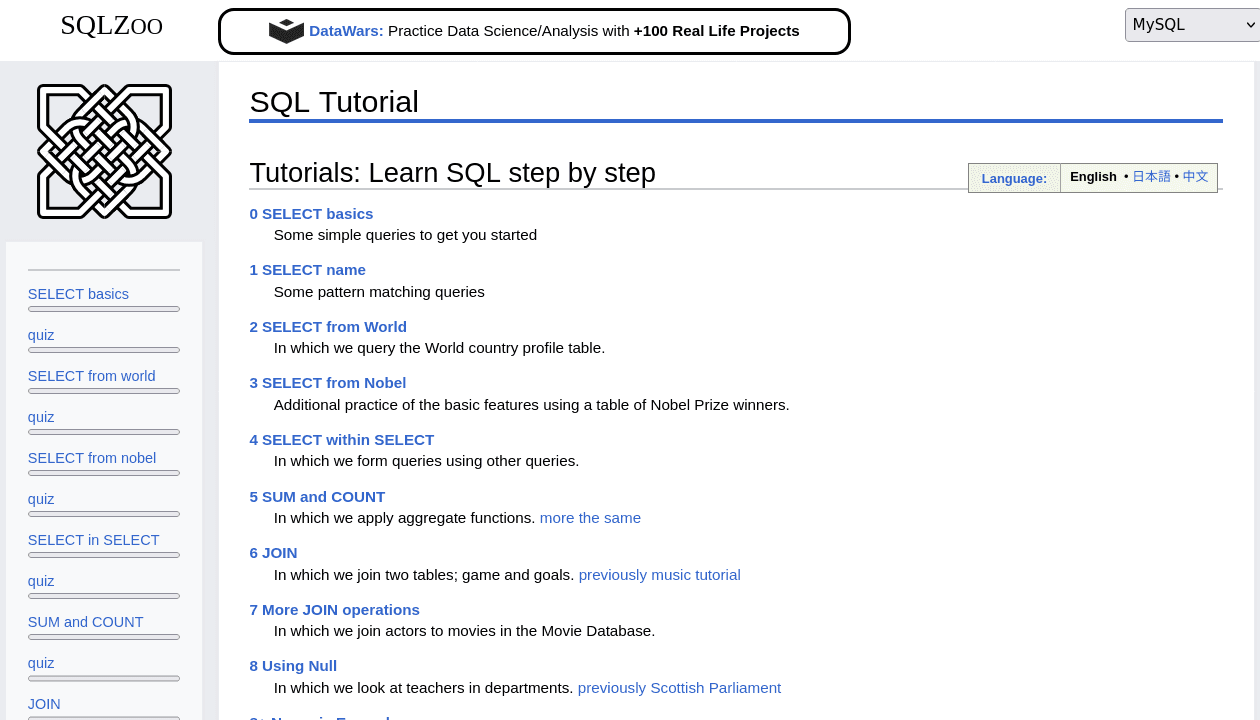The width and height of the screenshot is (1260, 720).
Task: Open the '0 SELECT basics' tutorial
Action: 311,213
